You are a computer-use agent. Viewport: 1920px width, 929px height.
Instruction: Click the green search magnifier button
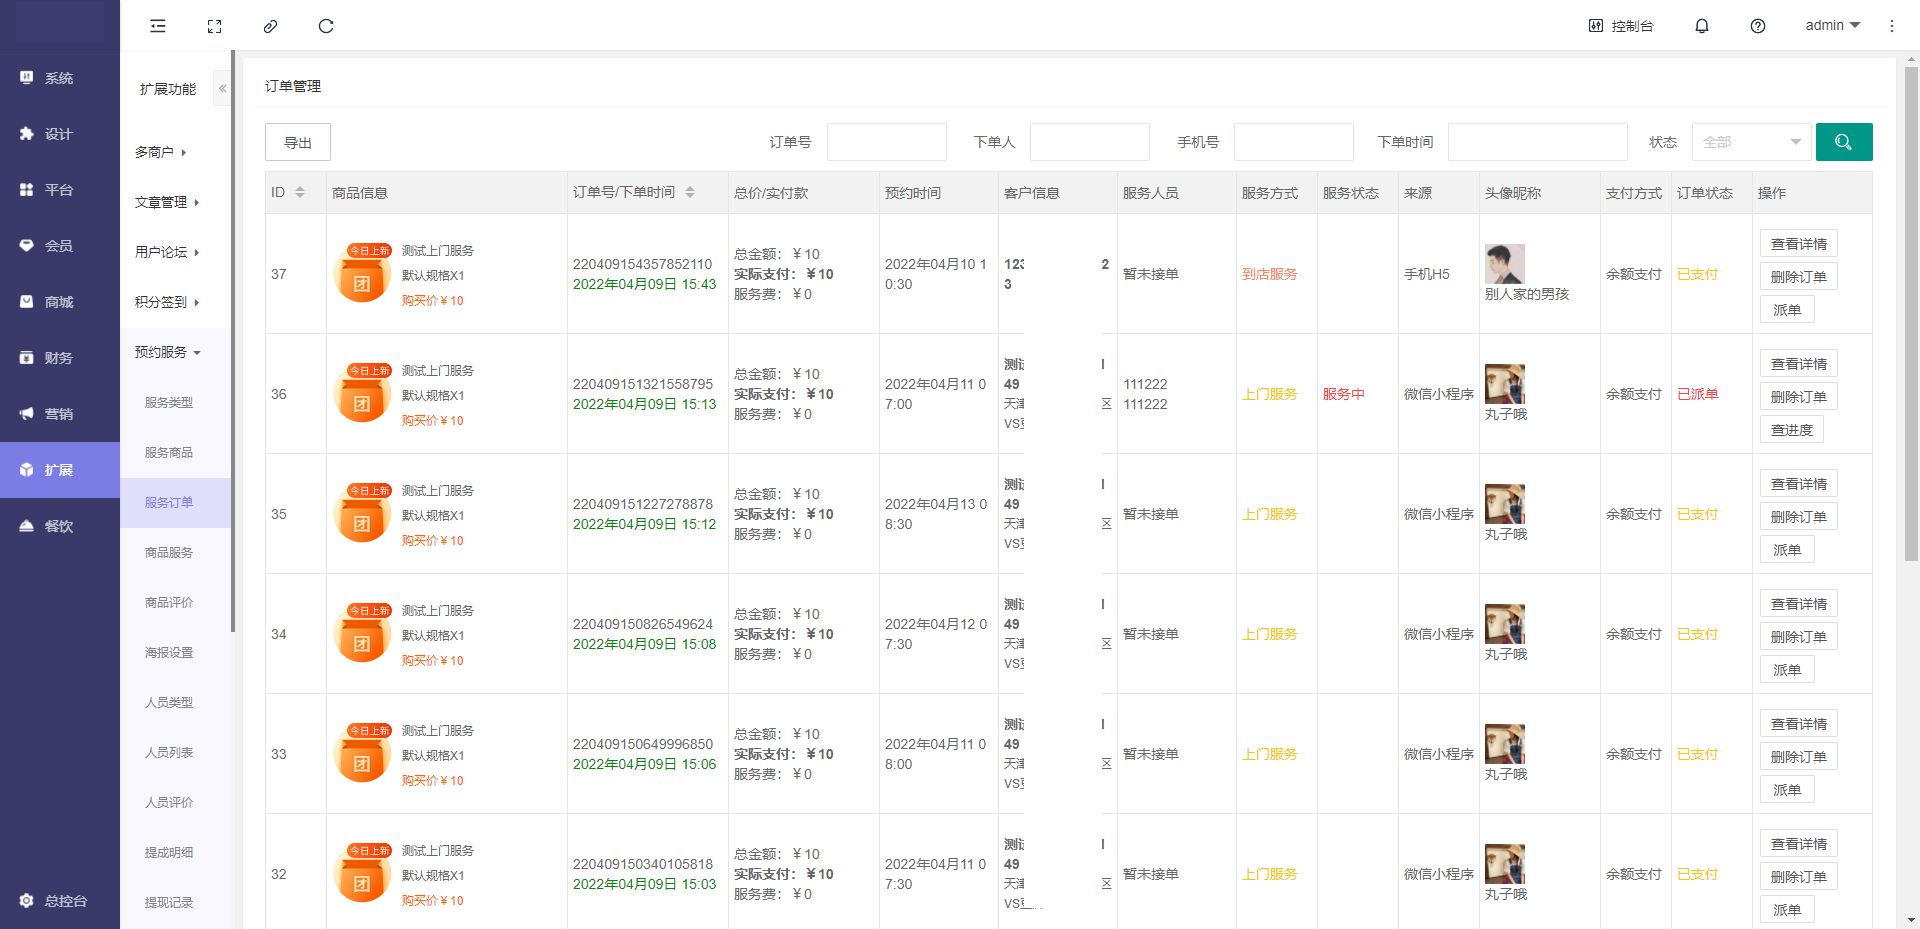click(1843, 142)
